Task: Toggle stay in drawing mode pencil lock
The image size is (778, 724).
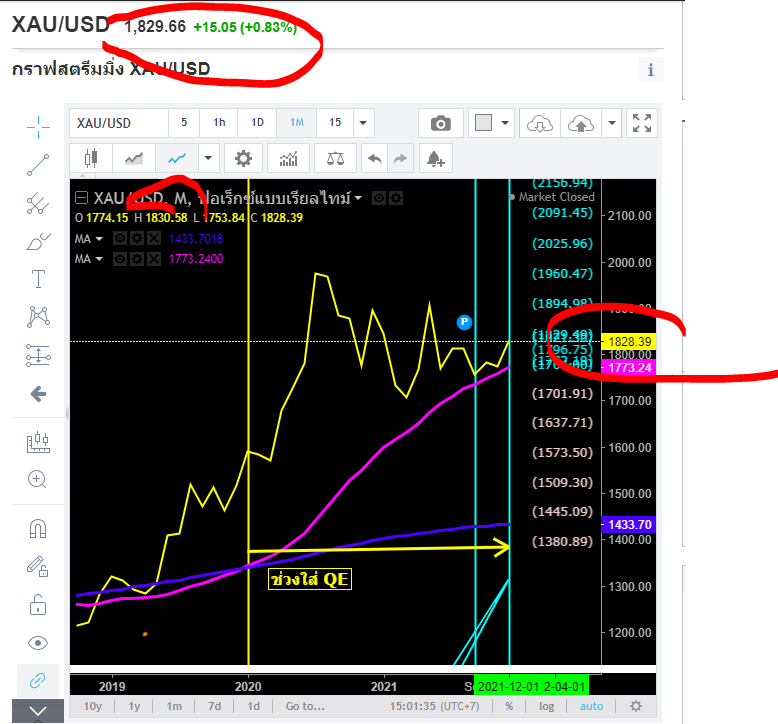Action: click(37, 566)
